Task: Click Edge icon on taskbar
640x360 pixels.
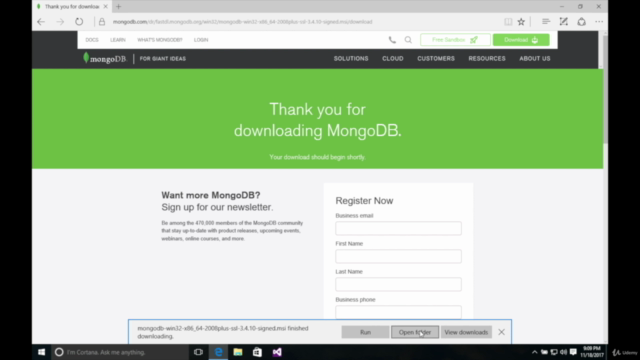Action: 218,352
